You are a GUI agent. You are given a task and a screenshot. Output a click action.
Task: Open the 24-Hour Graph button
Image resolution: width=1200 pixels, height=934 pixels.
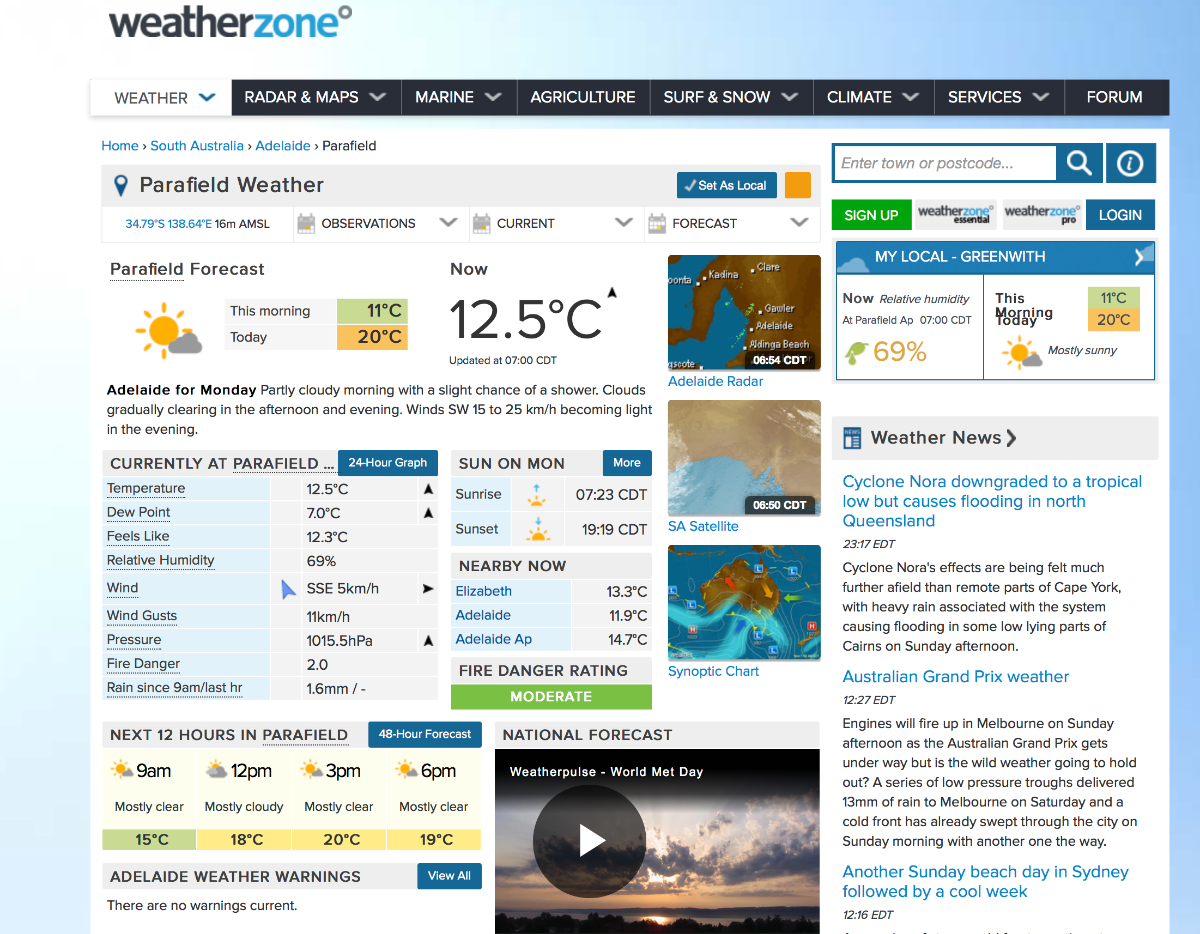coord(388,462)
